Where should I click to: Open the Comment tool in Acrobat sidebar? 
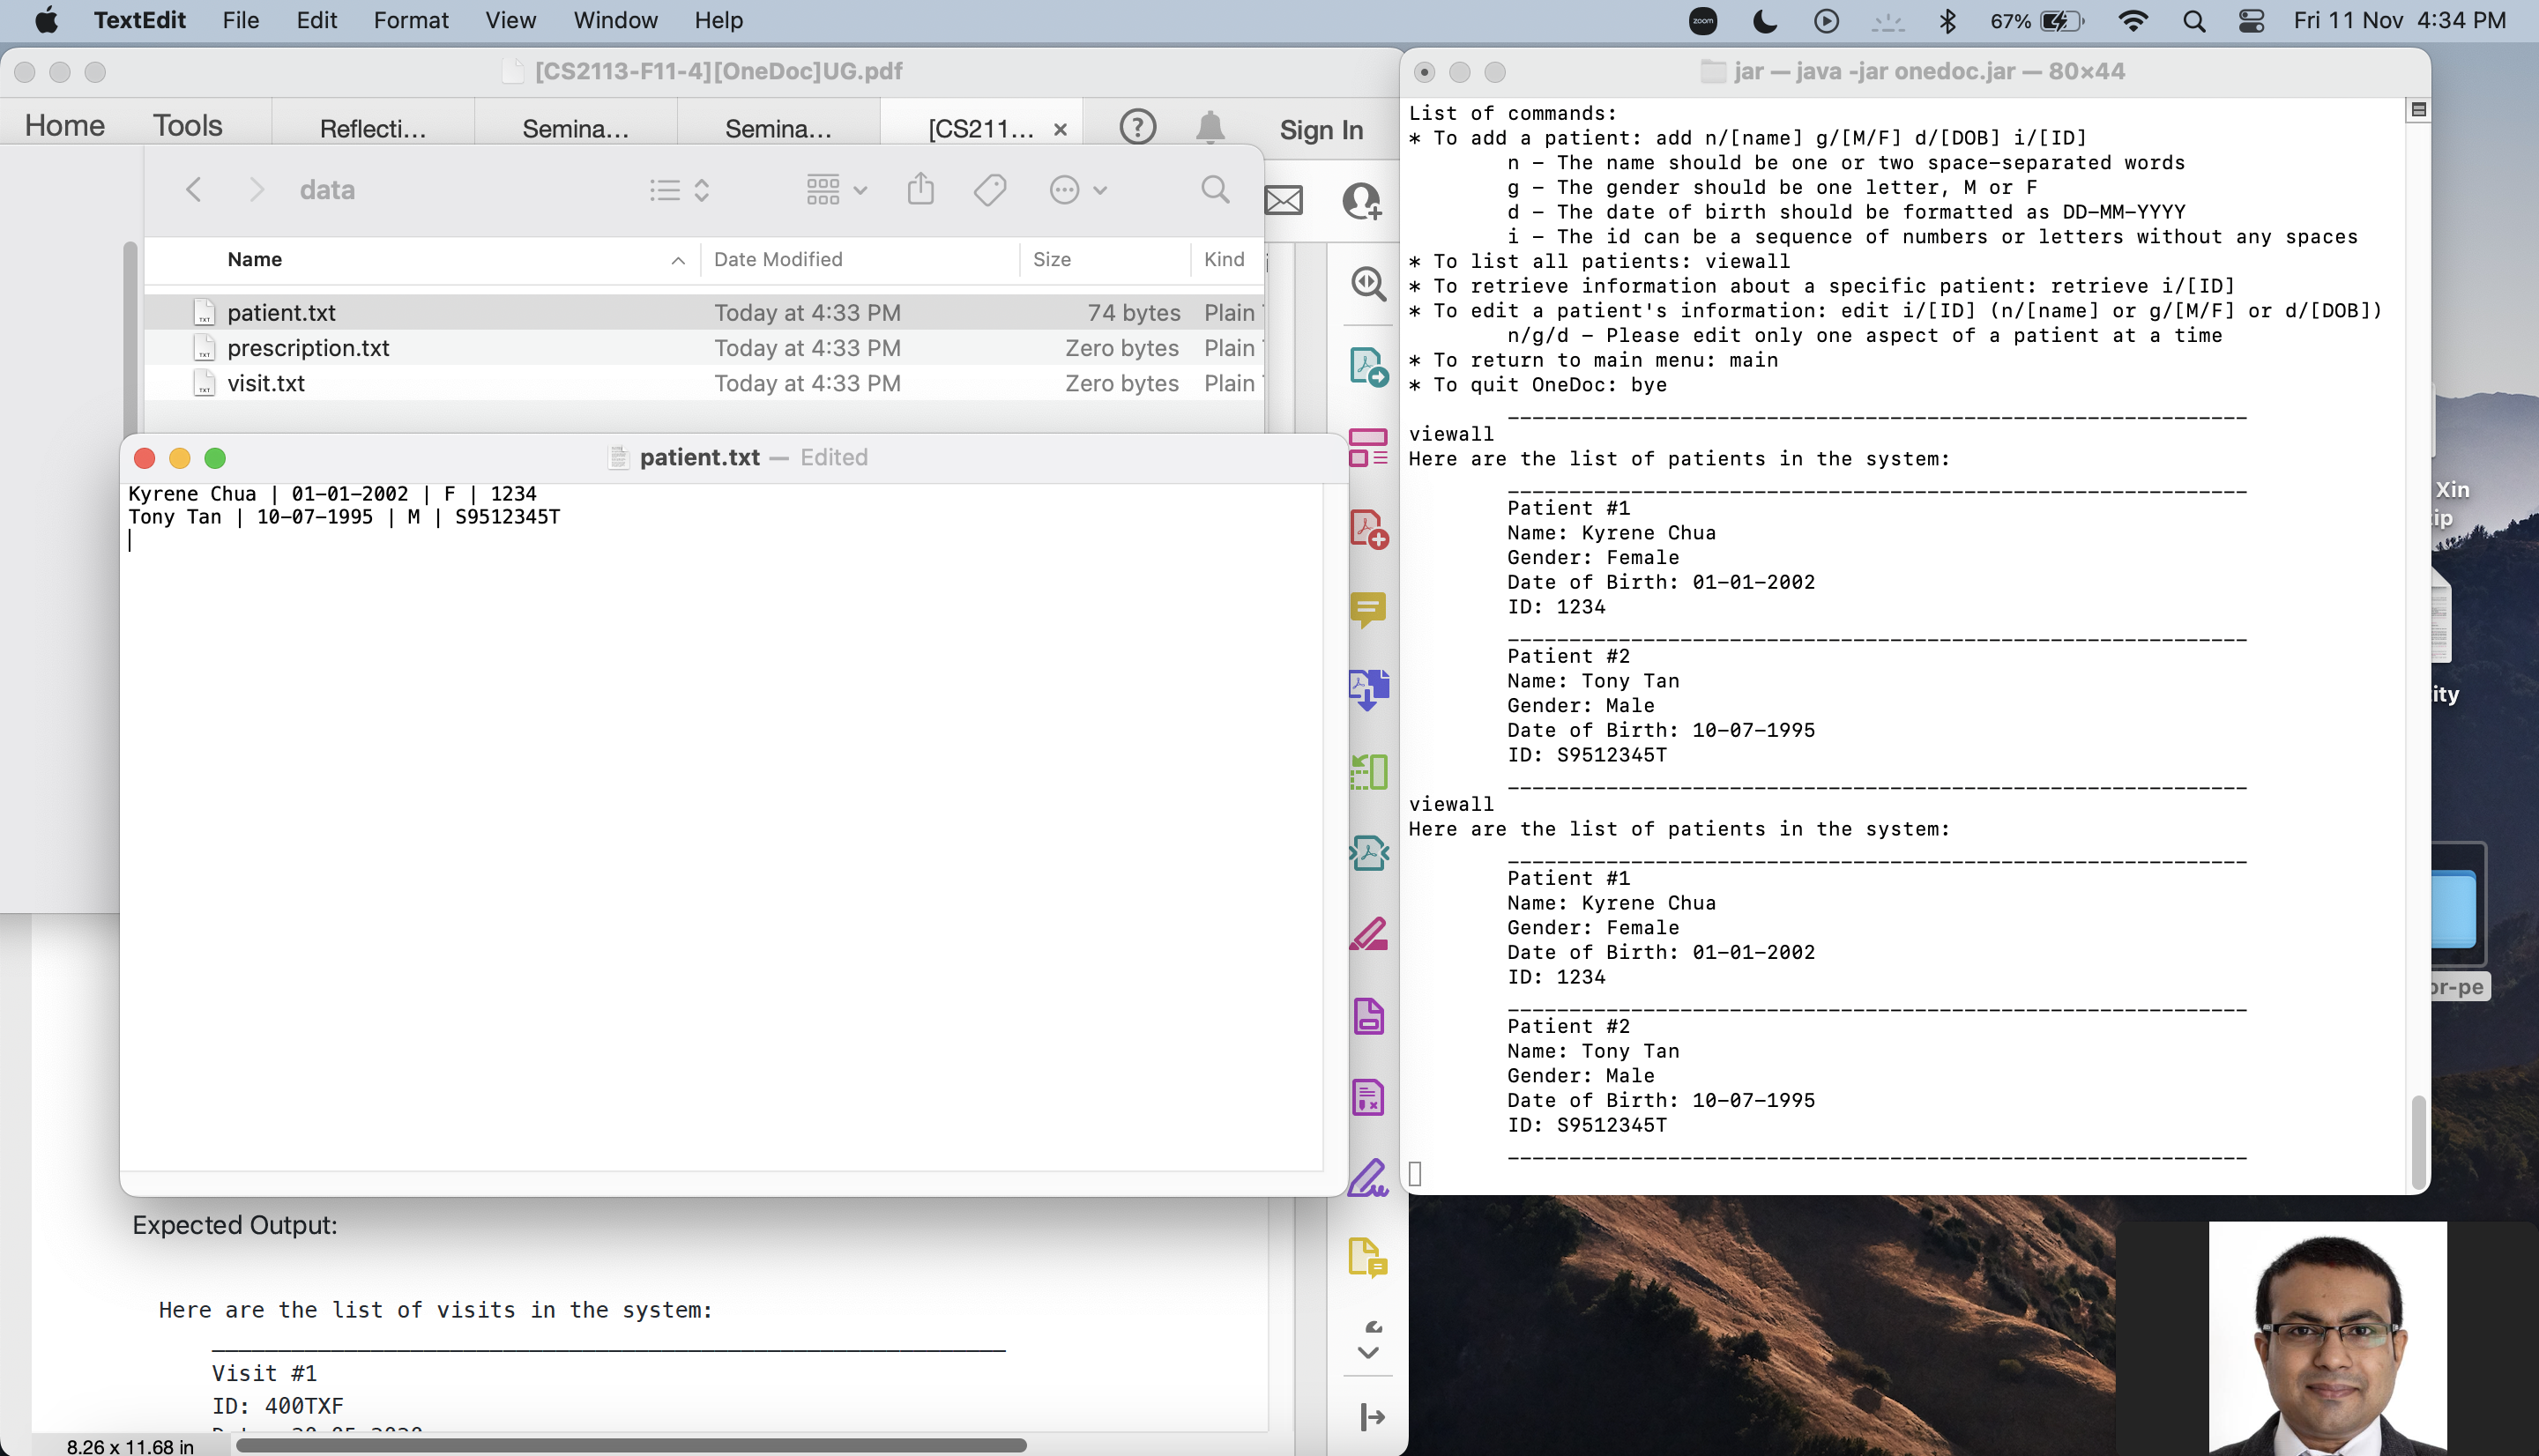(1367, 608)
